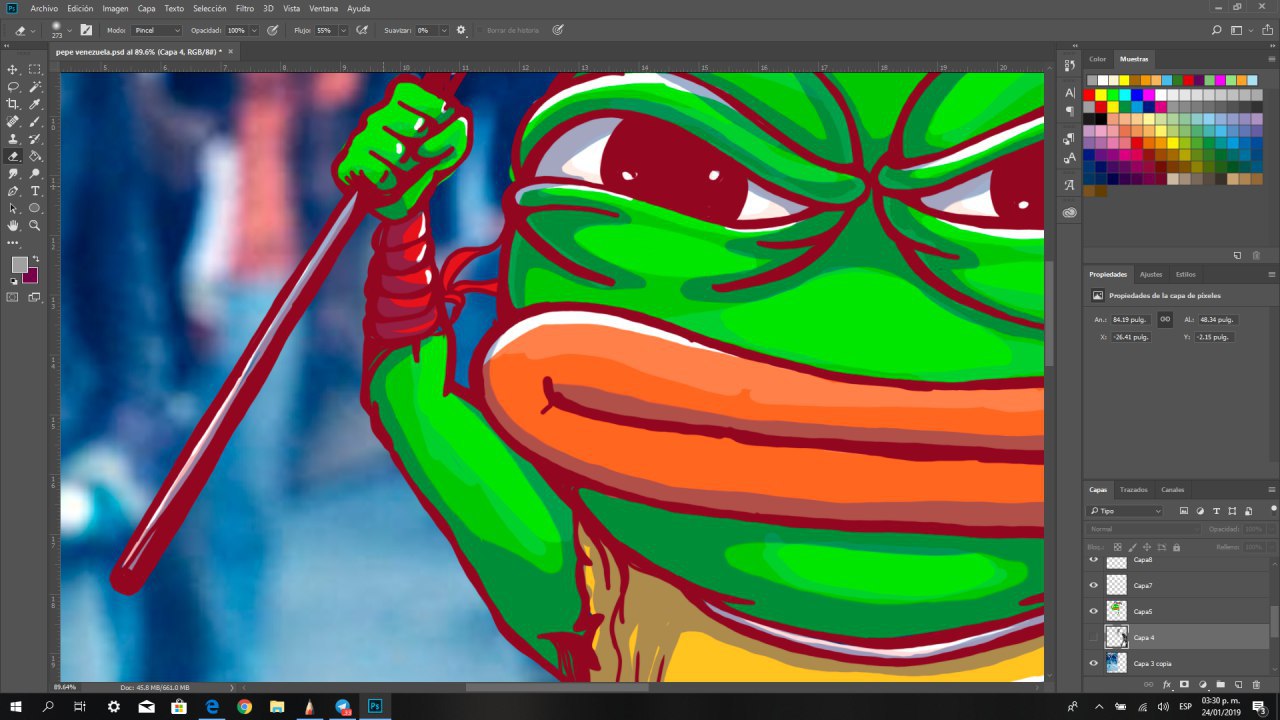Hide the Capa5 layer
This screenshot has height=720, width=1280.
pos(1093,611)
